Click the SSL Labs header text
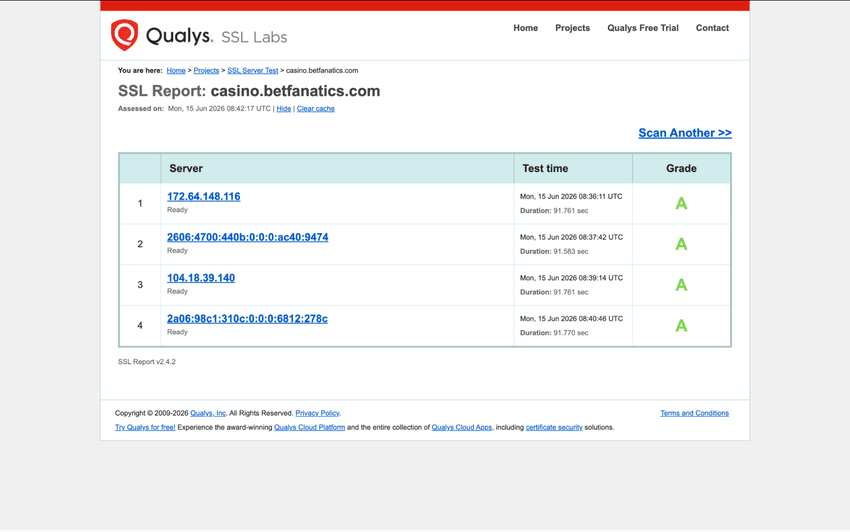 (254, 37)
